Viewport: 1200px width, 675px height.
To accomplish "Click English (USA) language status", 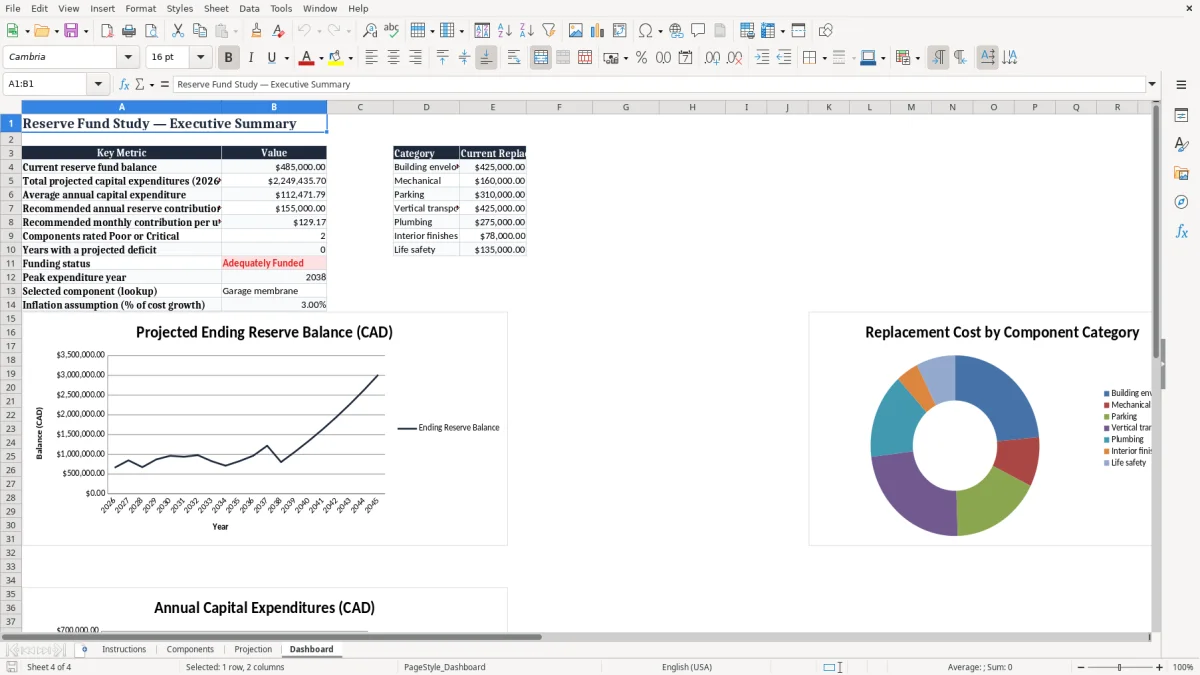I will click(x=687, y=667).
